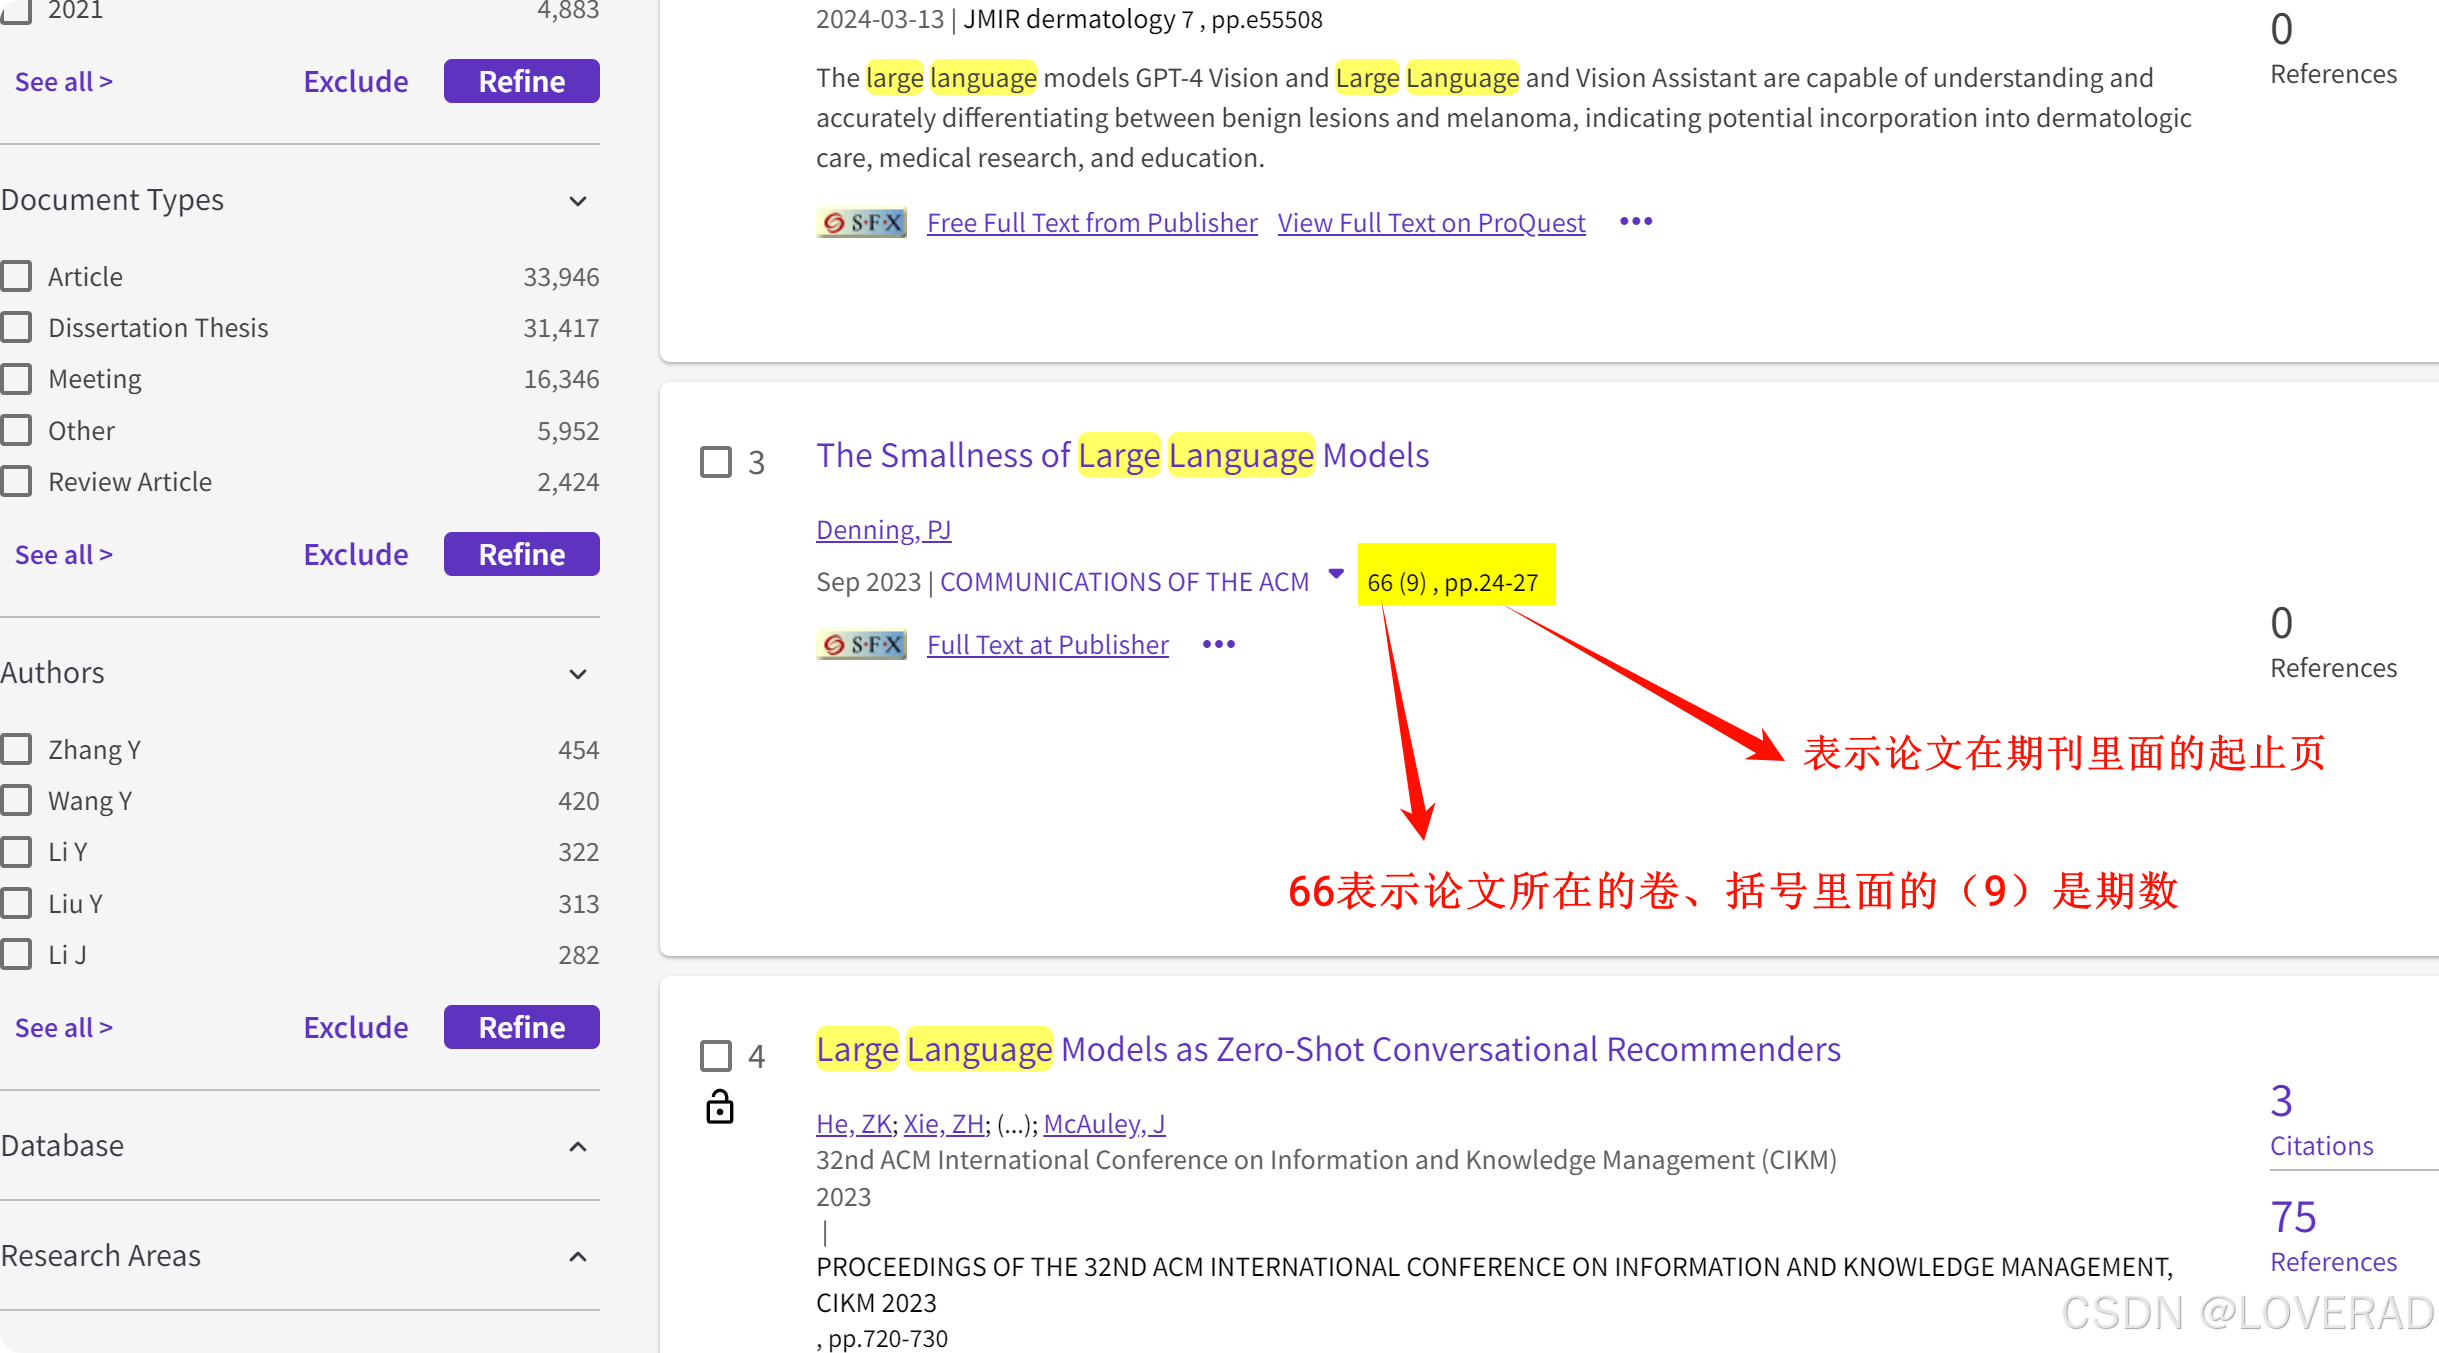Click Exclude under the Authors filter
The width and height of the screenshot is (2439, 1353).
(355, 1027)
